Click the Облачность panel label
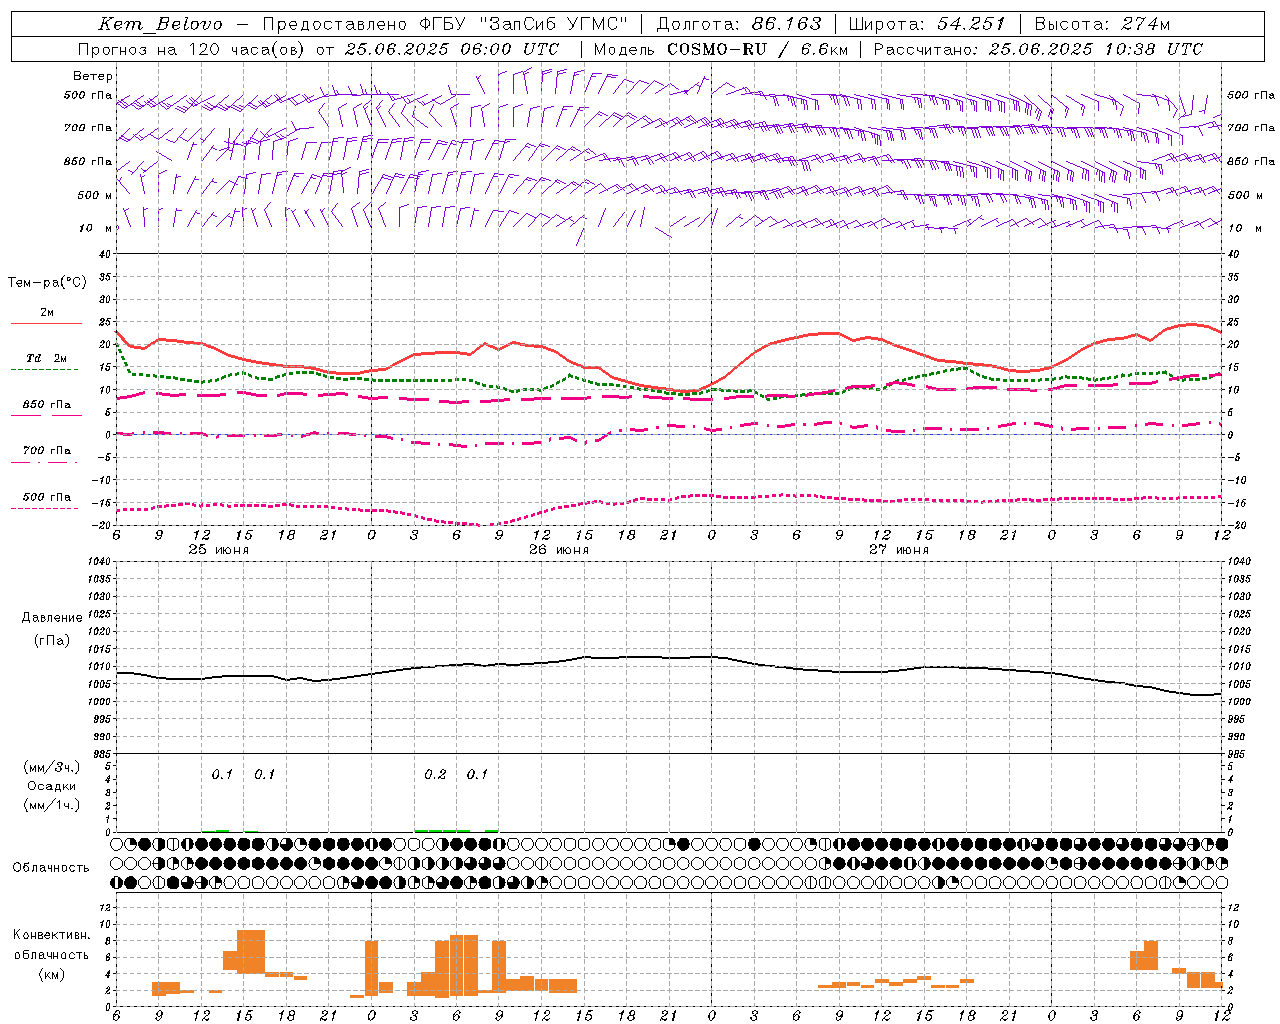 click(x=51, y=868)
